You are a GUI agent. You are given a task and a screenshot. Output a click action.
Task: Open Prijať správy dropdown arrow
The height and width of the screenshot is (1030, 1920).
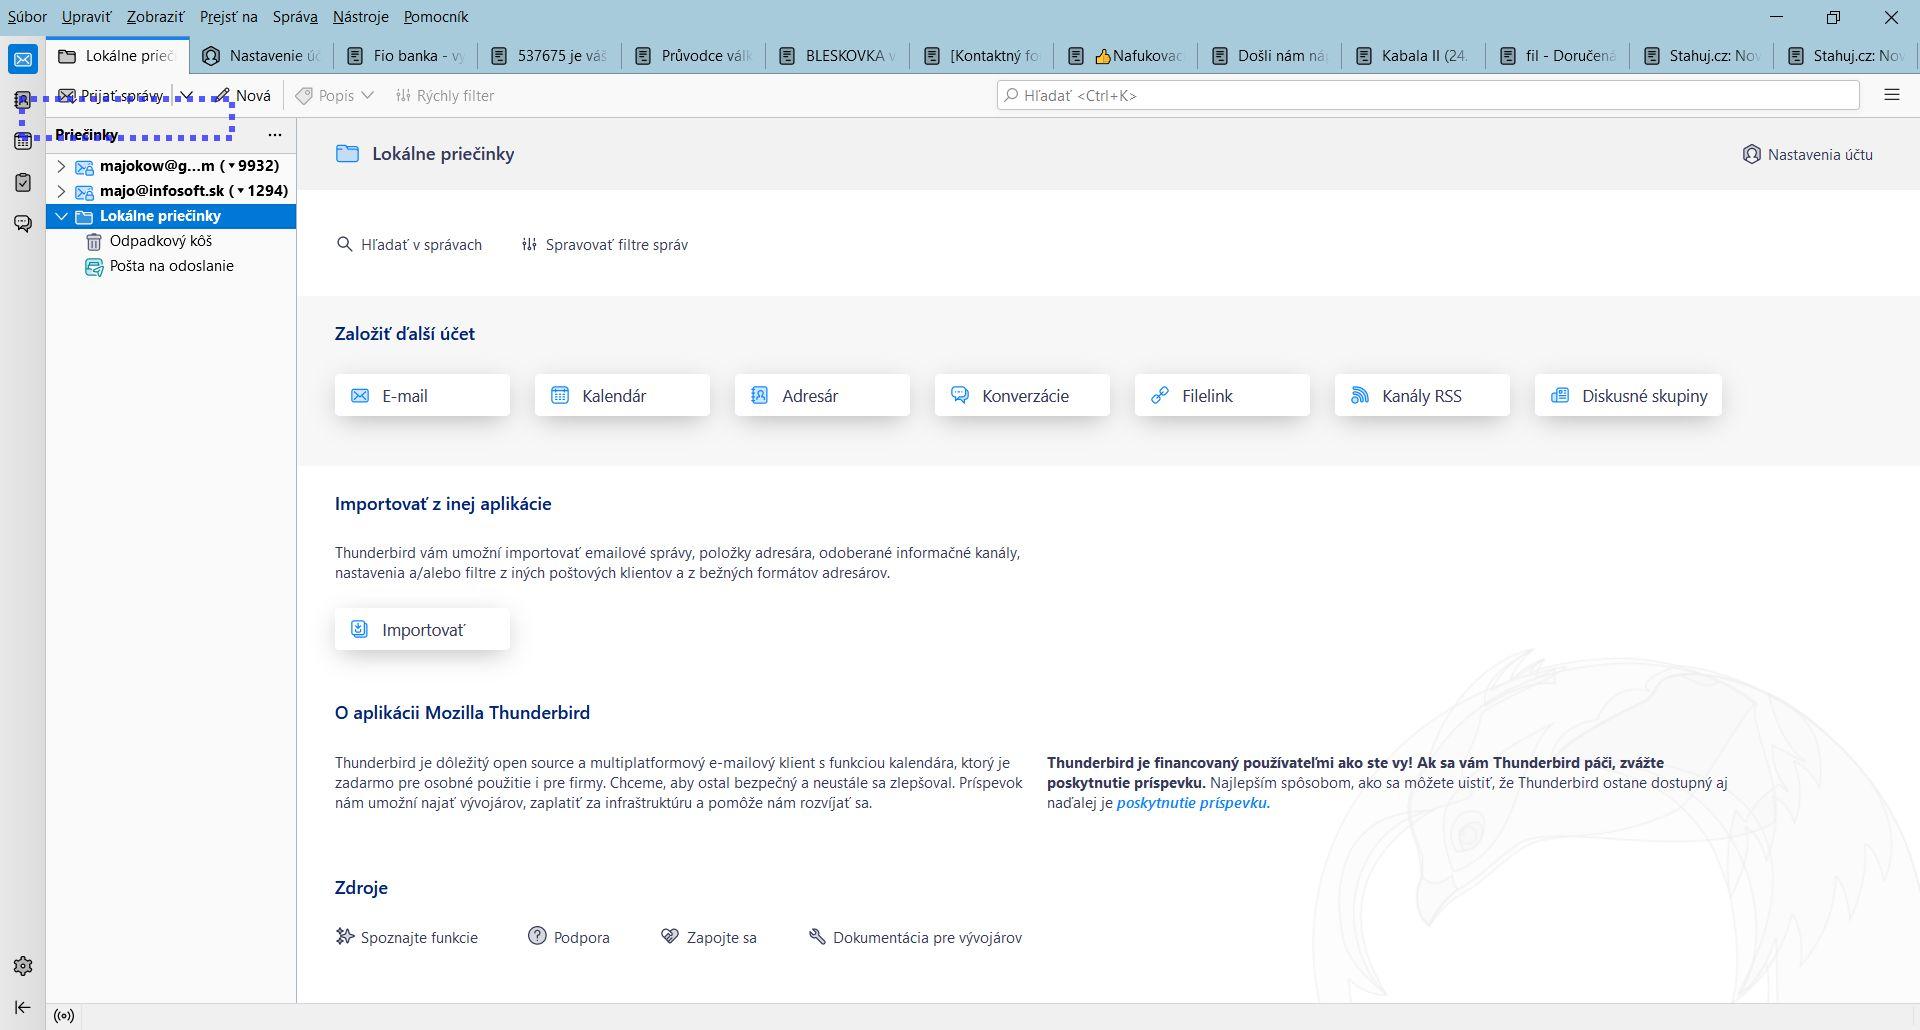(186, 96)
